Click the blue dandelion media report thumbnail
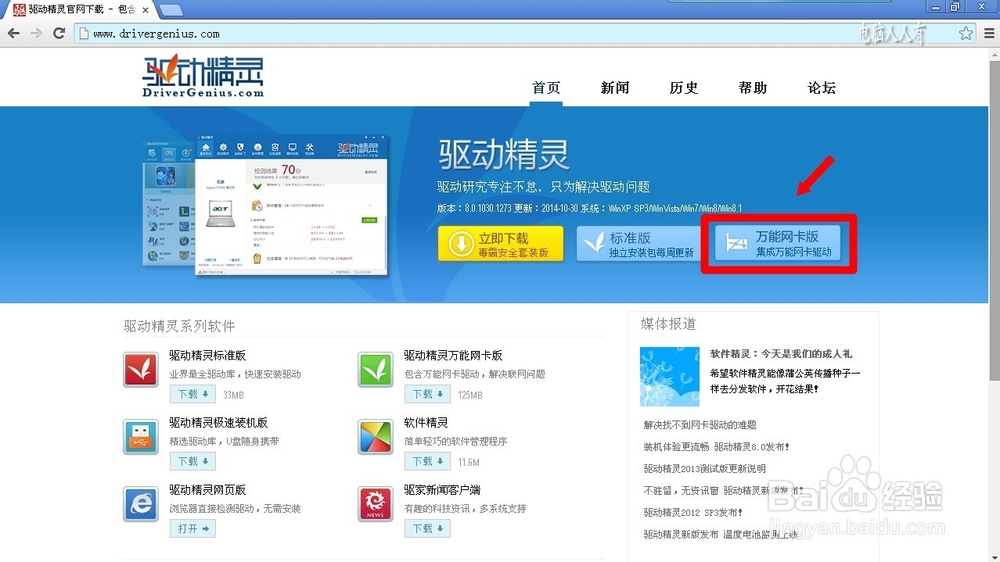 point(670,376)
